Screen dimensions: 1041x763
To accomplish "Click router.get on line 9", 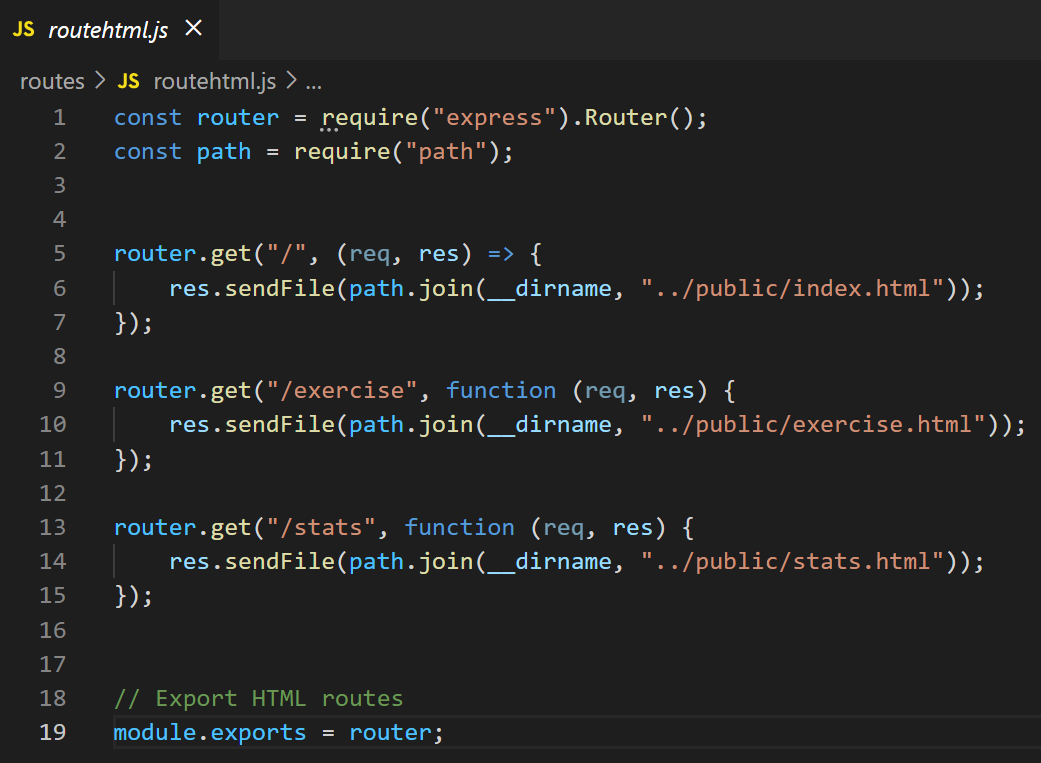I will pos(182,390).
